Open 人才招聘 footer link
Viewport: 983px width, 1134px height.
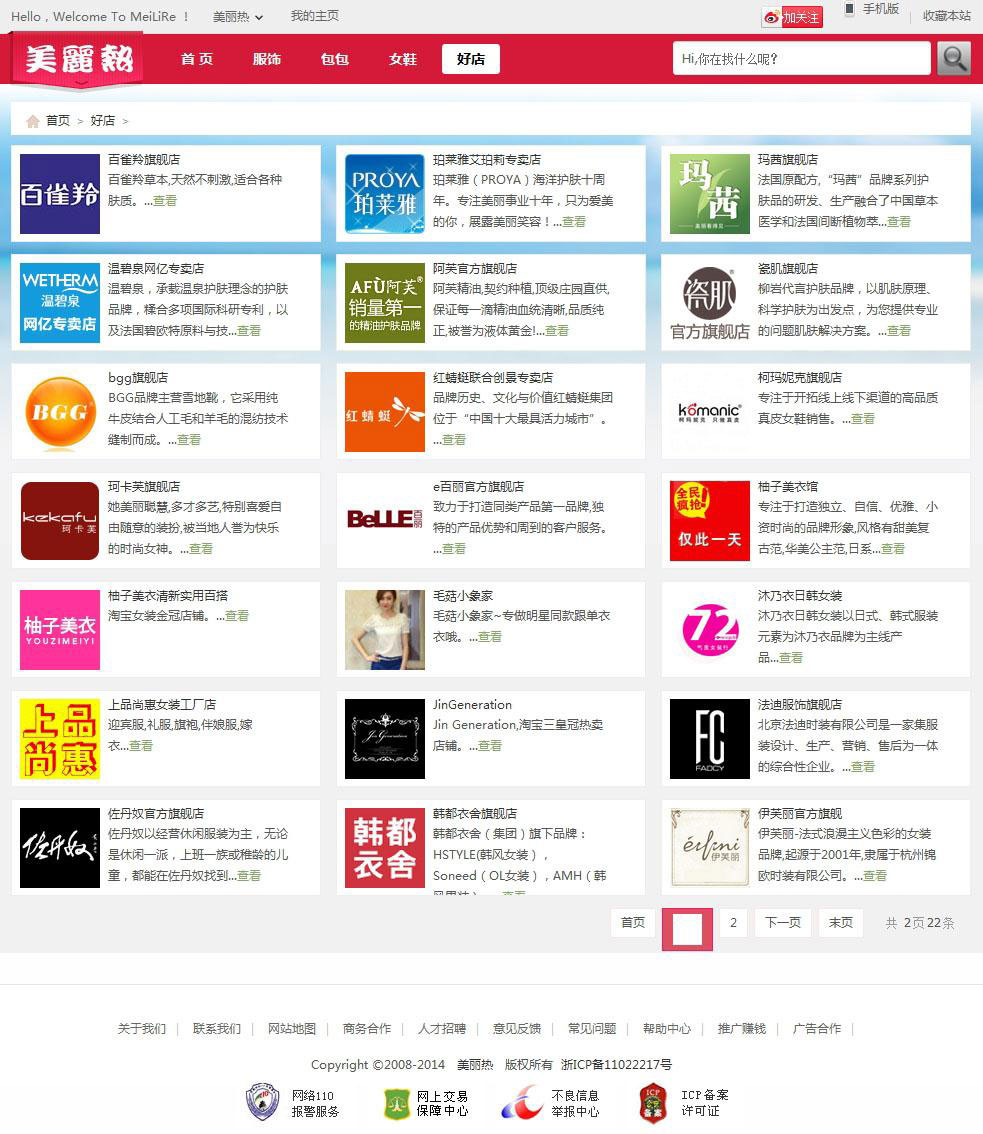coord(442,1028)
